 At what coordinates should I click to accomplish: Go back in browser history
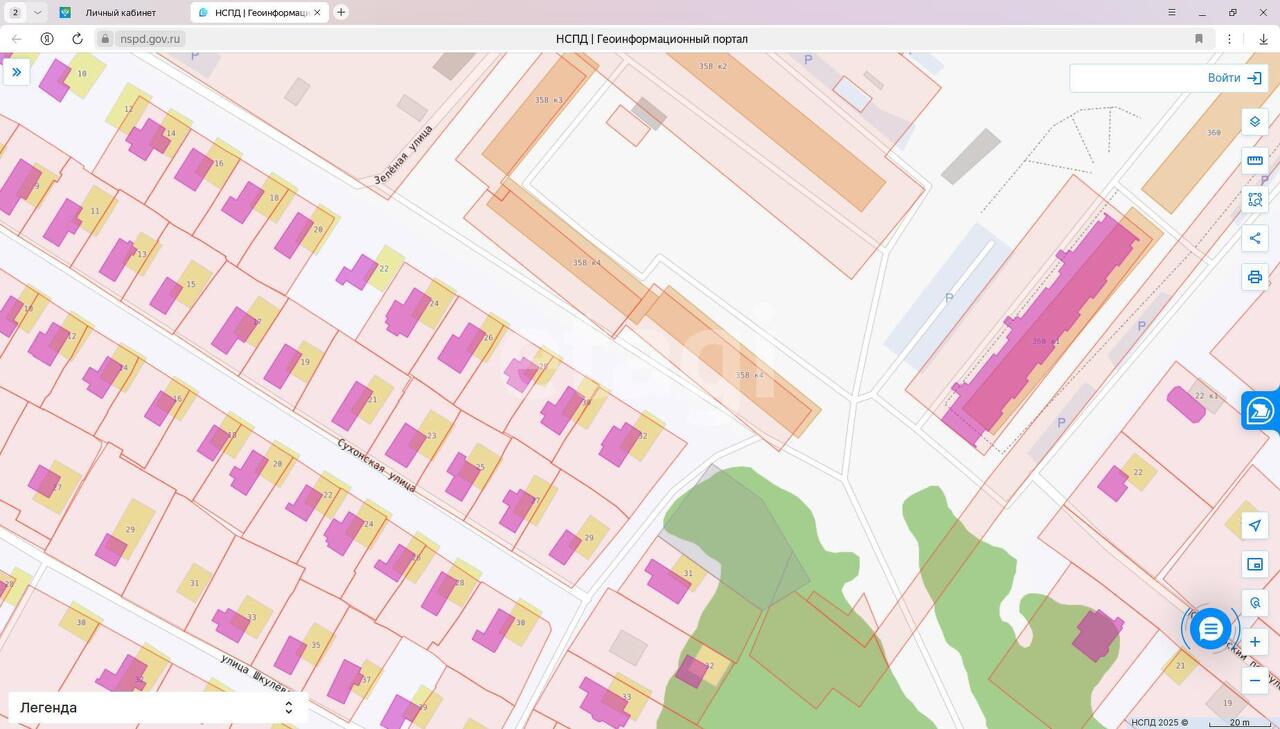tap(16, 39)
